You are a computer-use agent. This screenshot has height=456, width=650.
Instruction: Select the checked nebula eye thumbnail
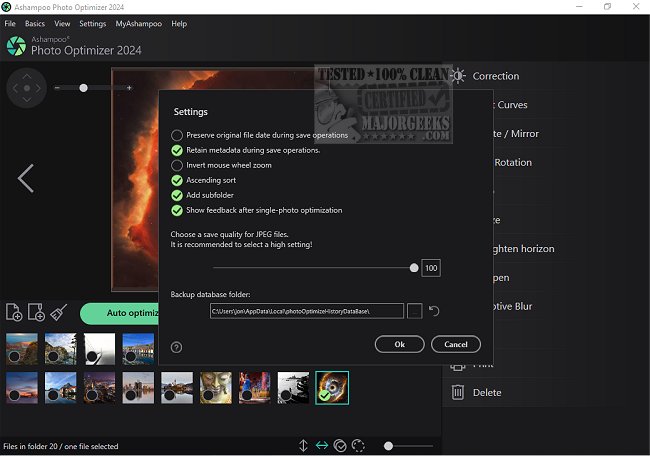click(332, 388)
